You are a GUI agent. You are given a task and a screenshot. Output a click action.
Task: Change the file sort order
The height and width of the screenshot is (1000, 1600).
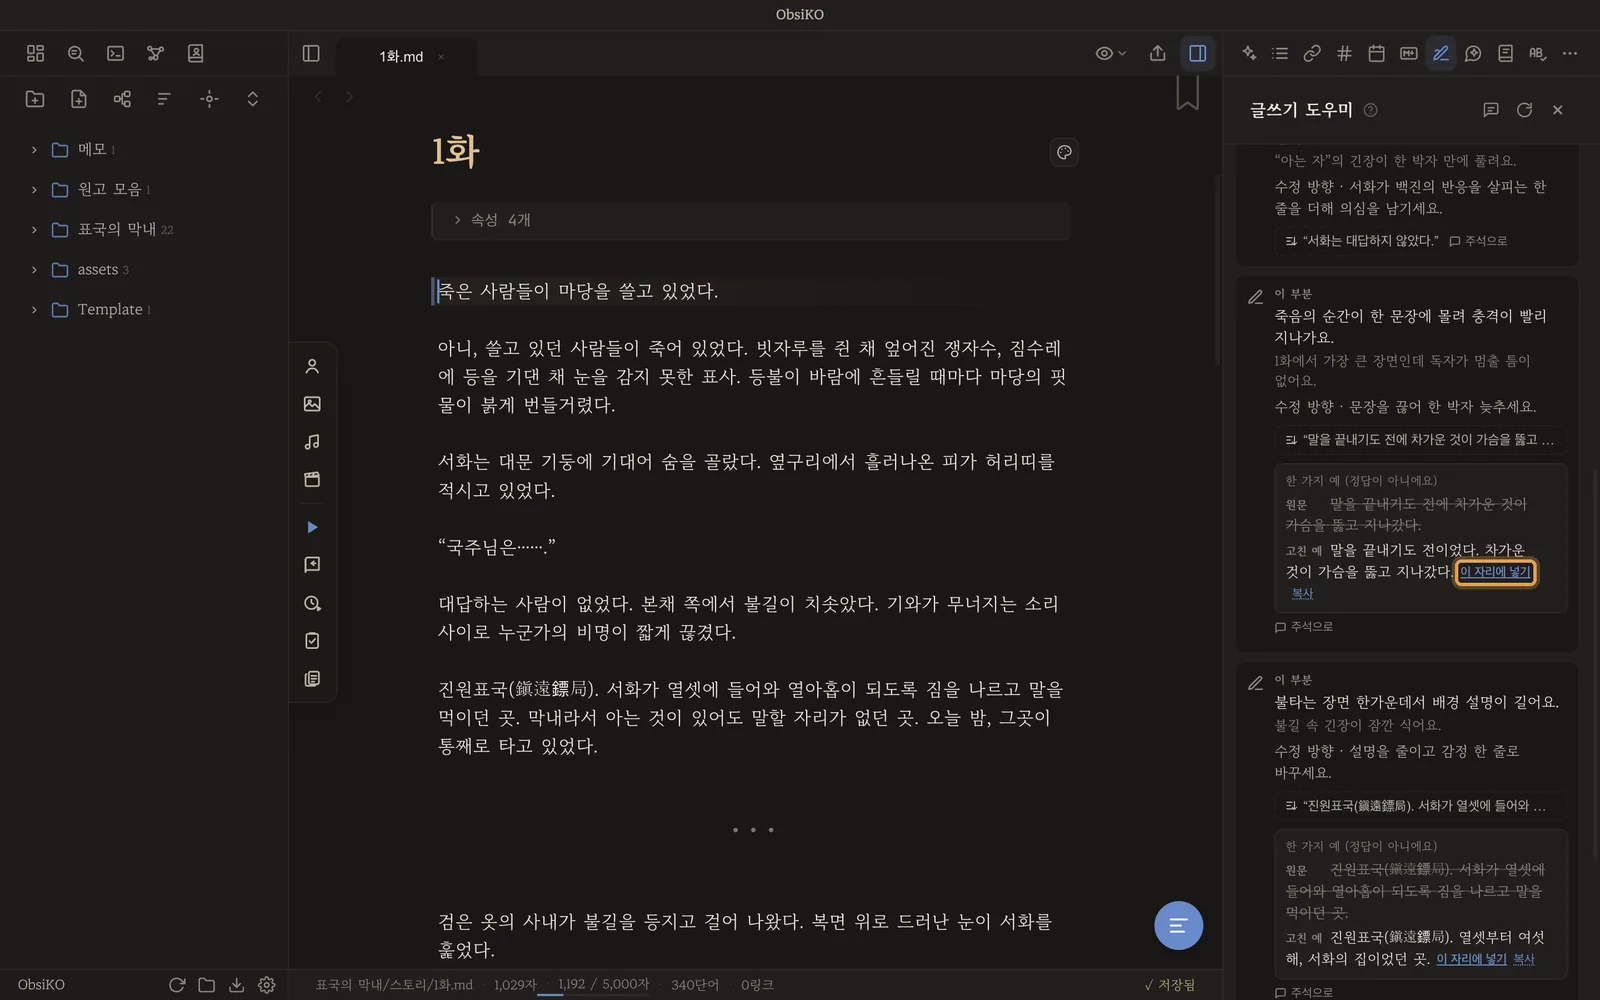coord(164,99)
